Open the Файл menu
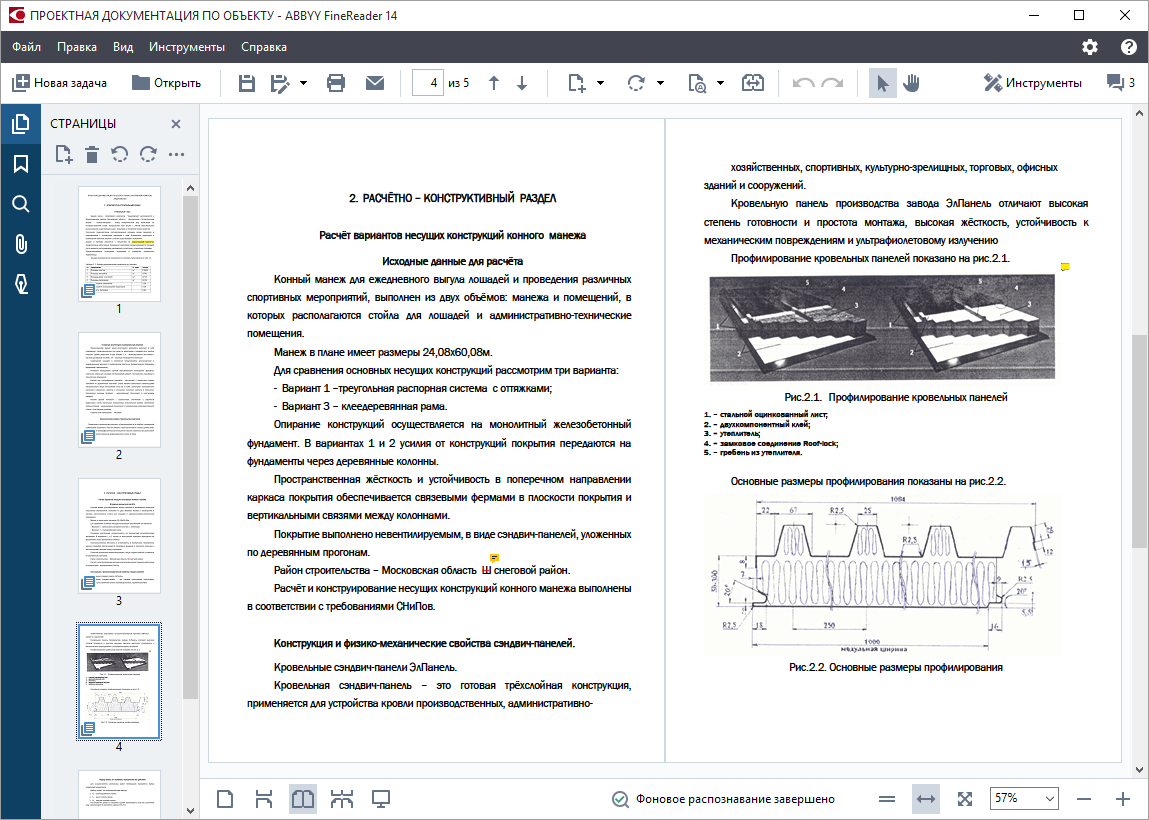Screen dimensions: 1149x820 26,47
